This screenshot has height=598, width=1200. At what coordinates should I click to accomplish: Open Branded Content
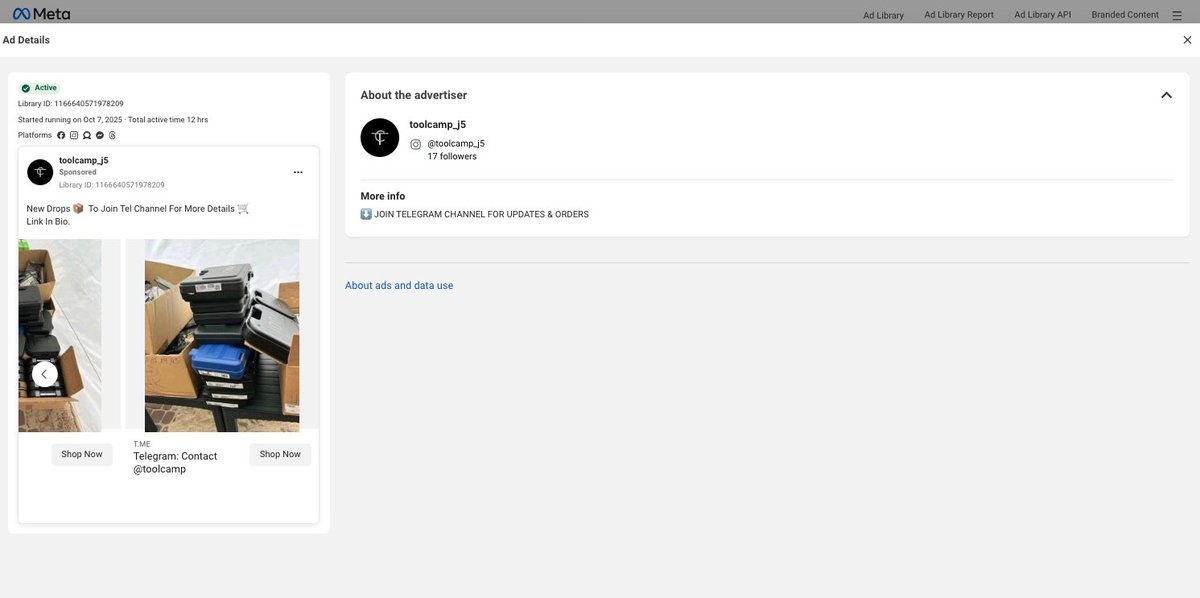click(x=1125, y=15)
